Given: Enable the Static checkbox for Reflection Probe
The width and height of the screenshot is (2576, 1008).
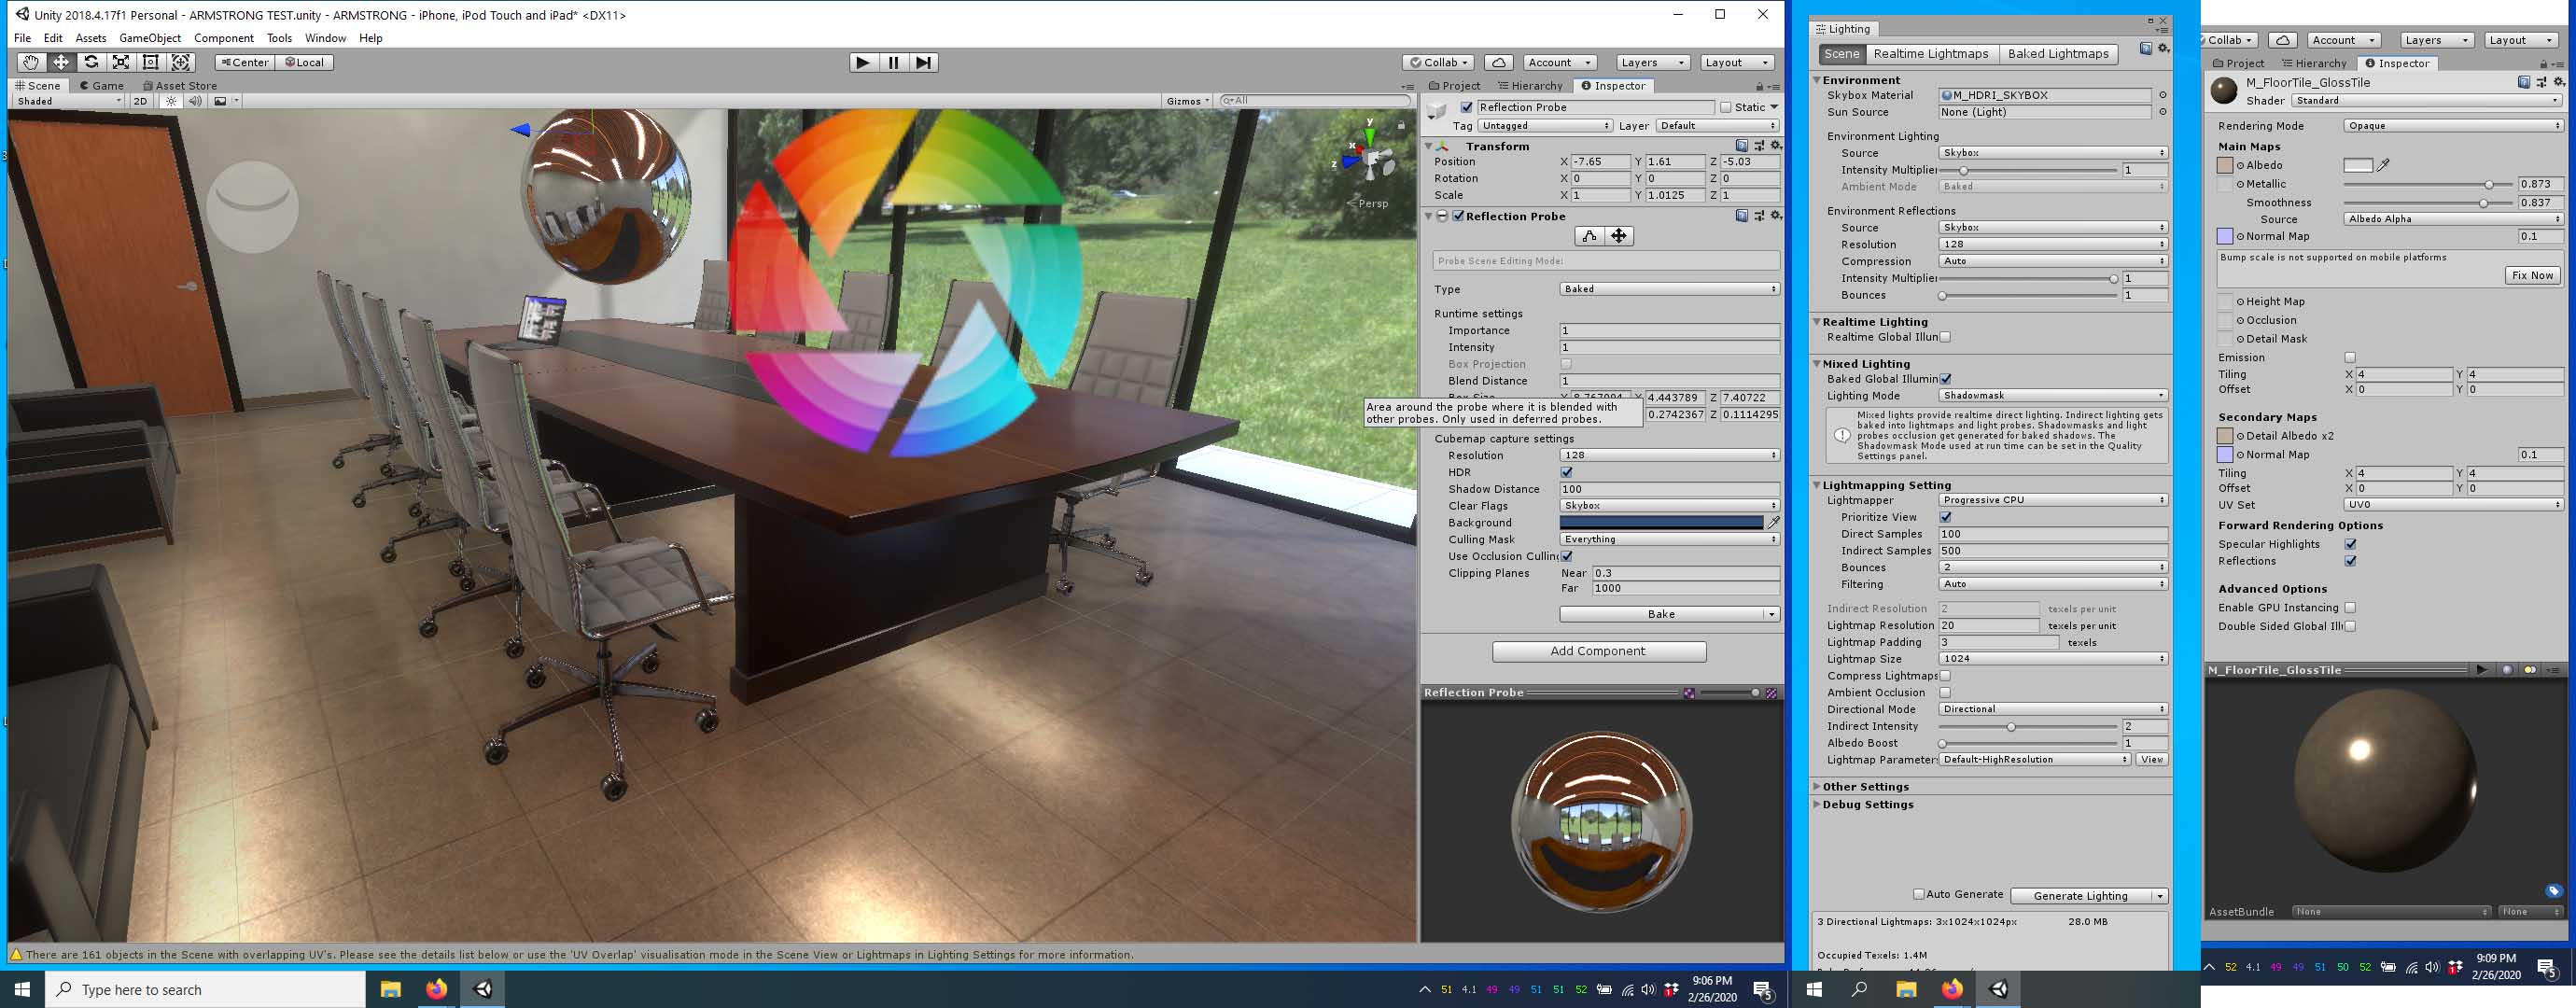Looking at the screenshot, I should [1726, 107].
